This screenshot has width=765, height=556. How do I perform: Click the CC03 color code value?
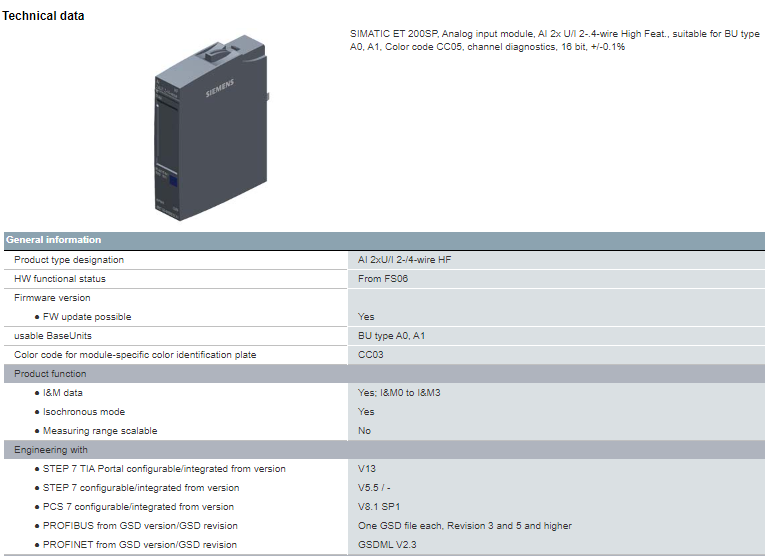pyautogui.click(x=371, y=355)
